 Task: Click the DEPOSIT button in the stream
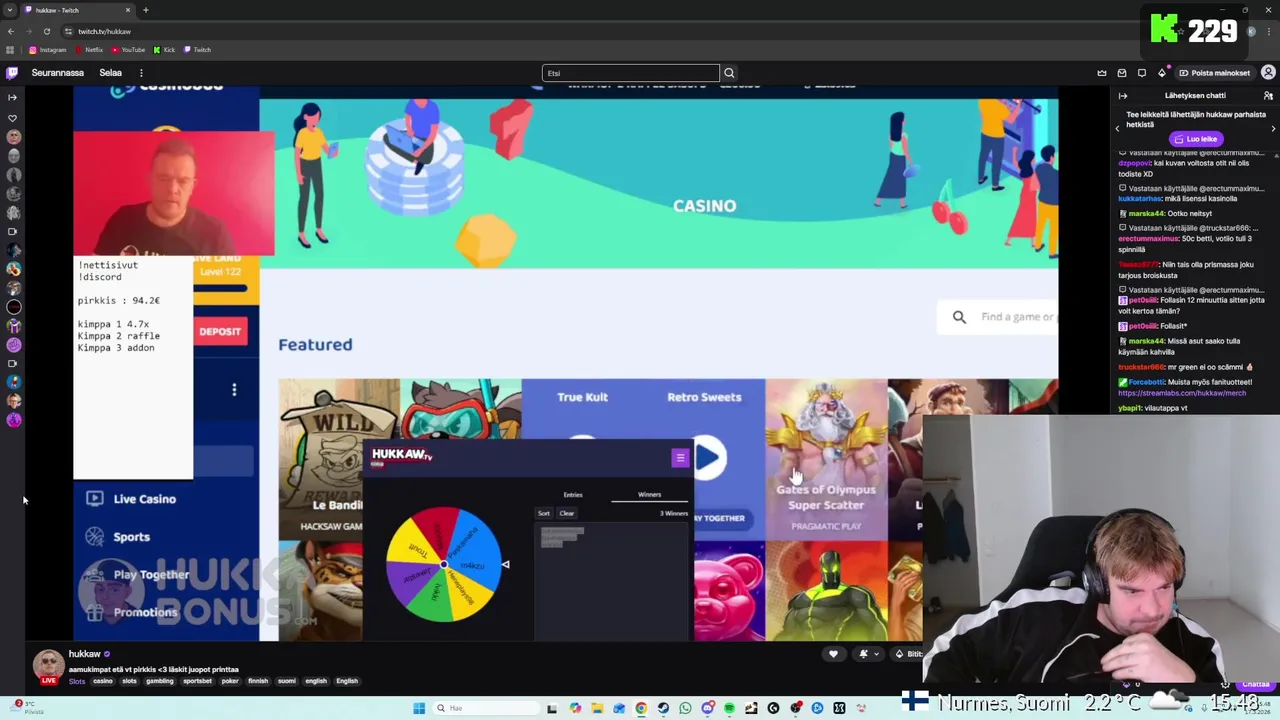tap(220, 332)
